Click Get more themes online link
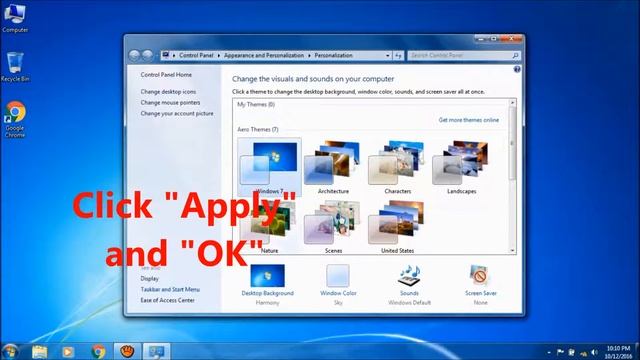This screenshot has width=640, height=360. click(x=469, y=120)
